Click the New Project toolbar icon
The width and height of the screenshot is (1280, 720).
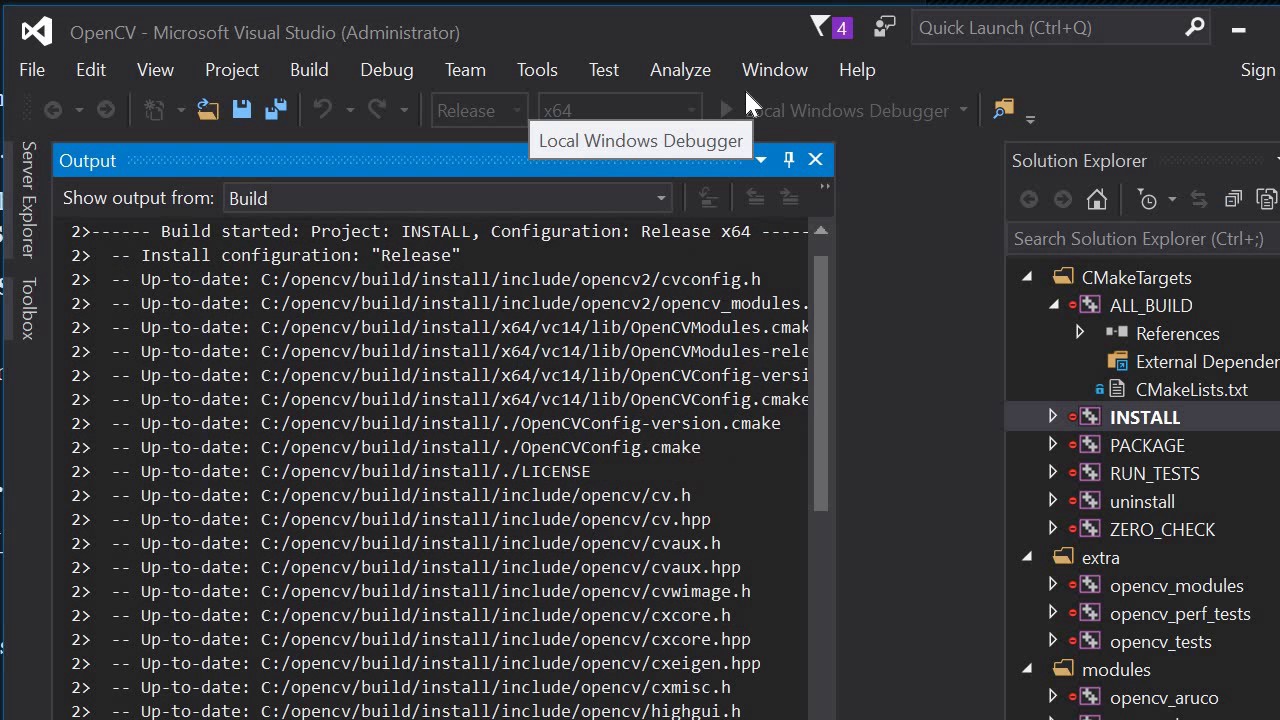tap(154, 110)
